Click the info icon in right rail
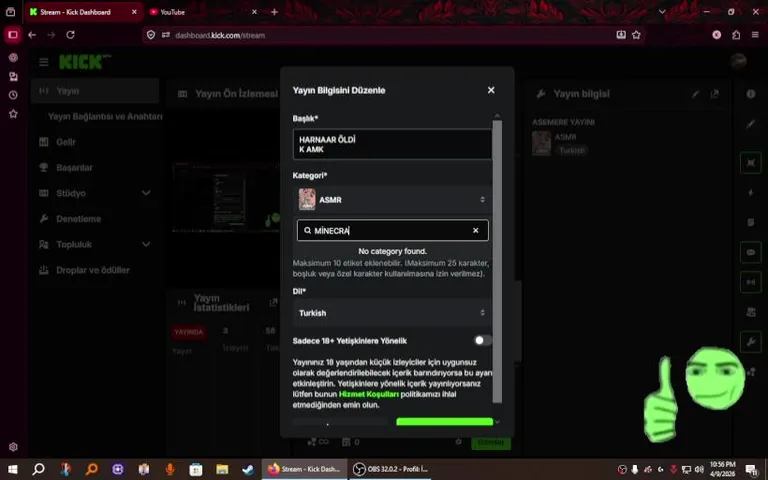Viewport: 768px width, 480px height. pos(751,94)
